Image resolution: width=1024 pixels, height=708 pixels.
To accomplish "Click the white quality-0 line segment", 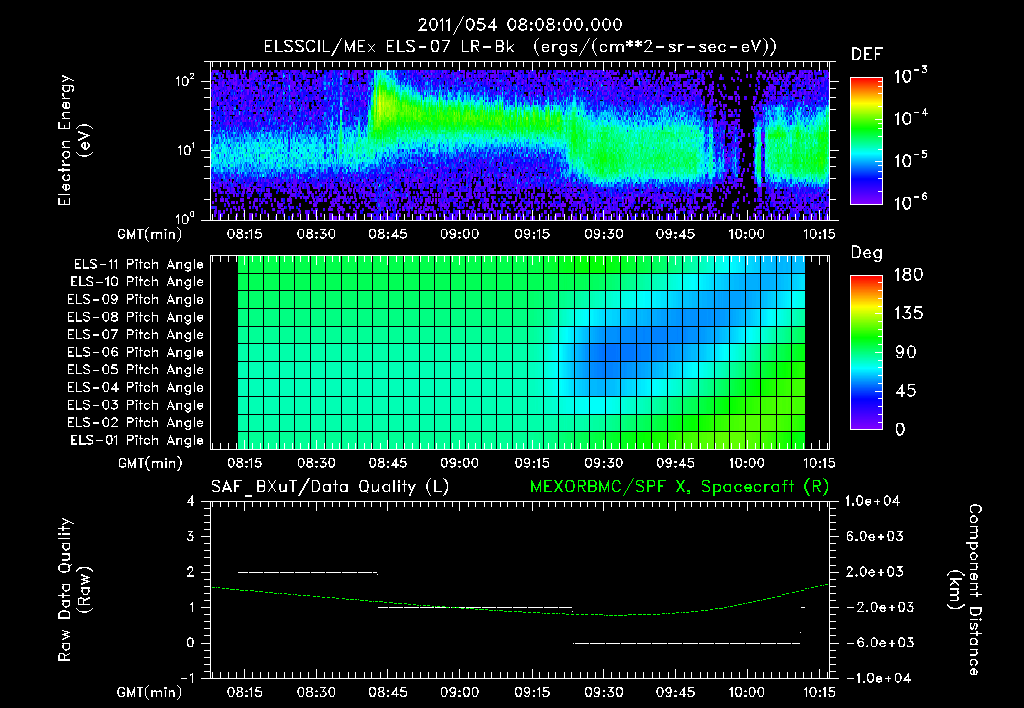I will (686, 643).
